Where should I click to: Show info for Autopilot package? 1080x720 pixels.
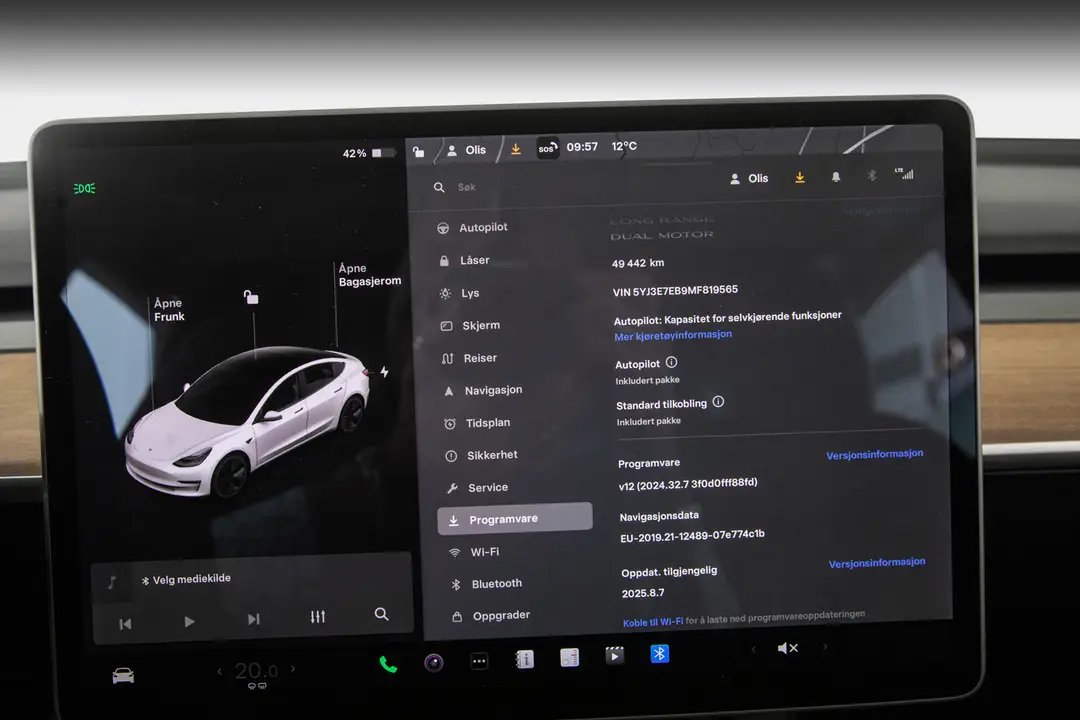(x=672, y=362)
